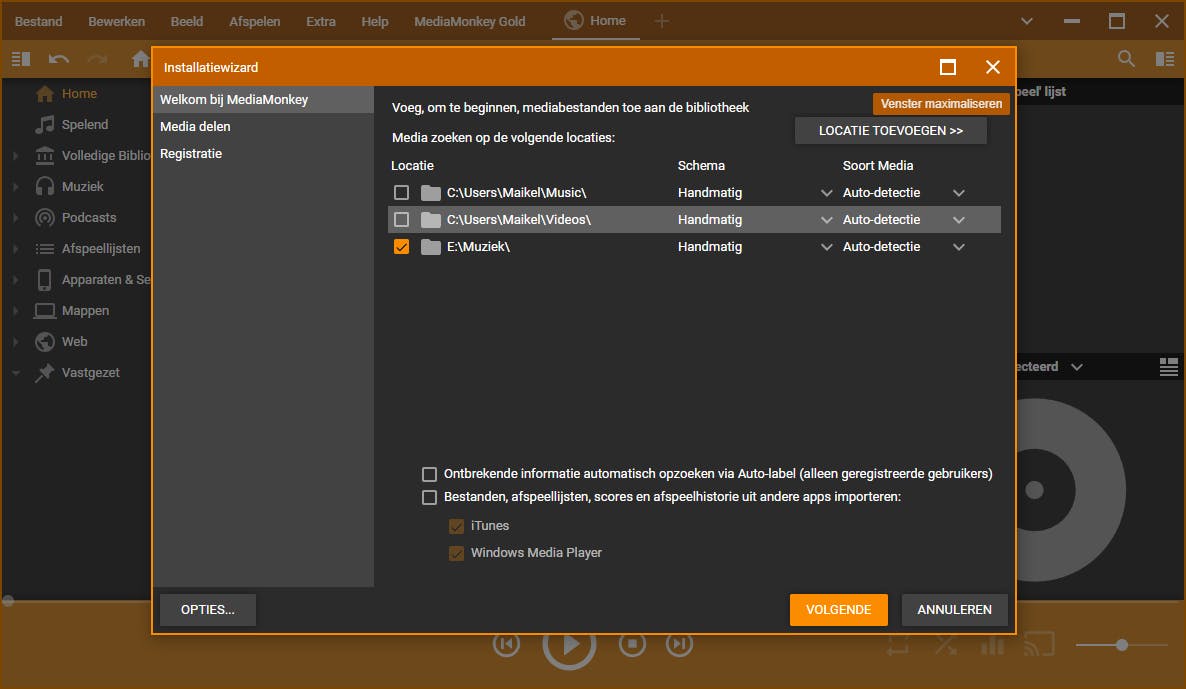Open Bestand menu

click(x=39, y=21)
